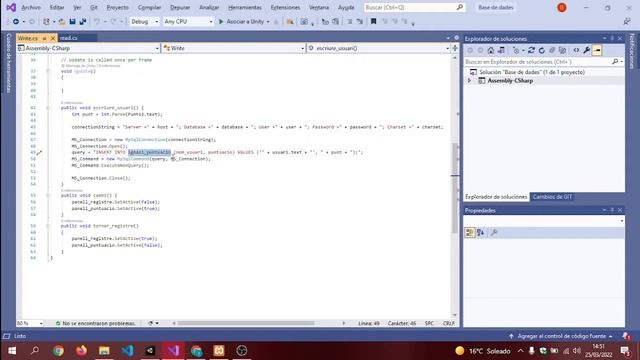This screenshot has height=360, width=640.
Task: Click the New Project toolbar icon
Action: pyautogui.click(x=46, y=22)
